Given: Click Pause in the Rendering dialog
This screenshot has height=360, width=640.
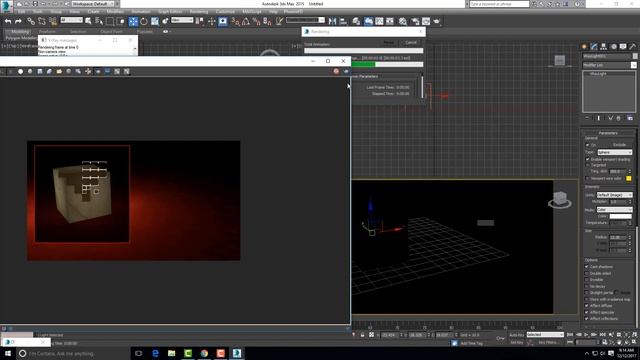Looking at the screenshot, I should [x=389, y=42].
